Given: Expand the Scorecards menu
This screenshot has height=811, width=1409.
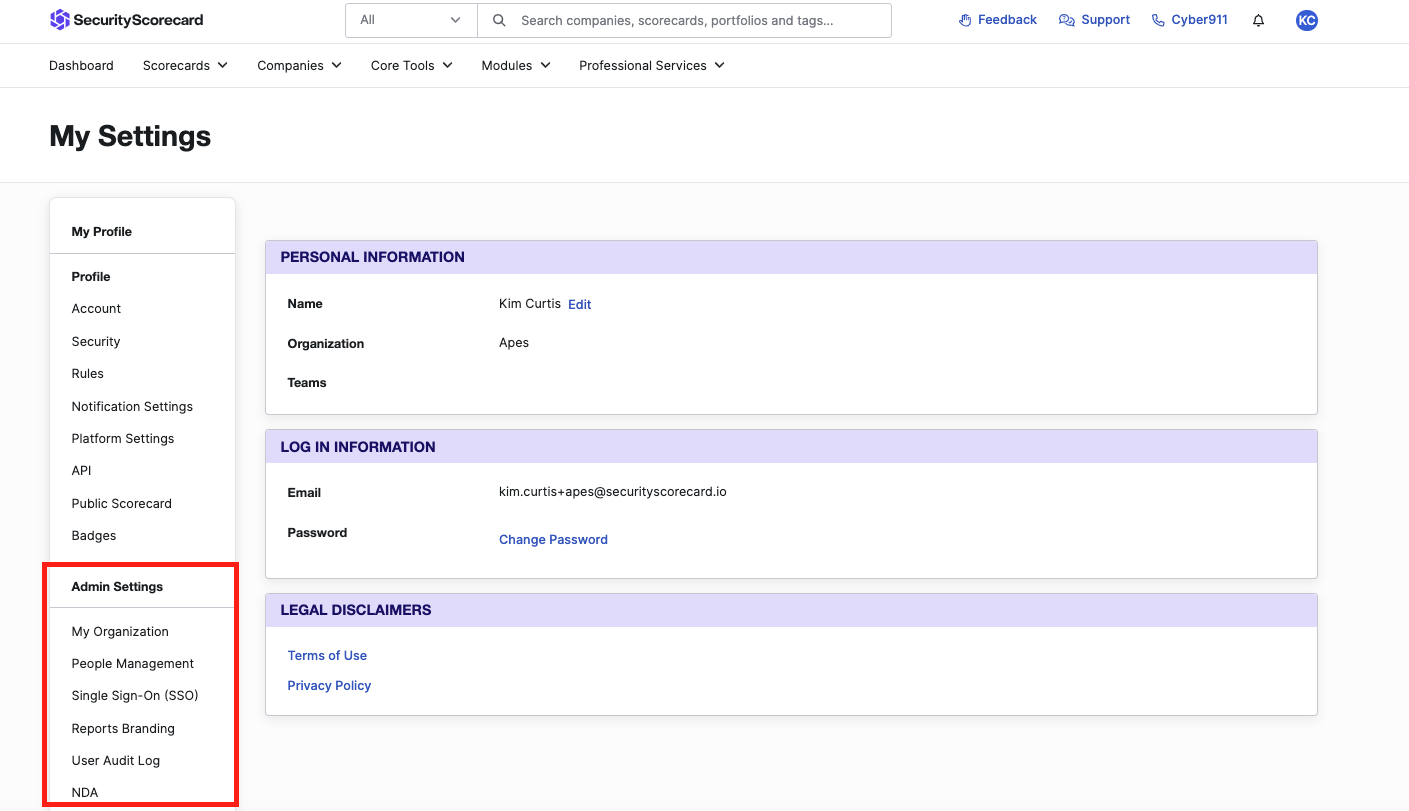Looking at the screenshot, I should point(185,65).
